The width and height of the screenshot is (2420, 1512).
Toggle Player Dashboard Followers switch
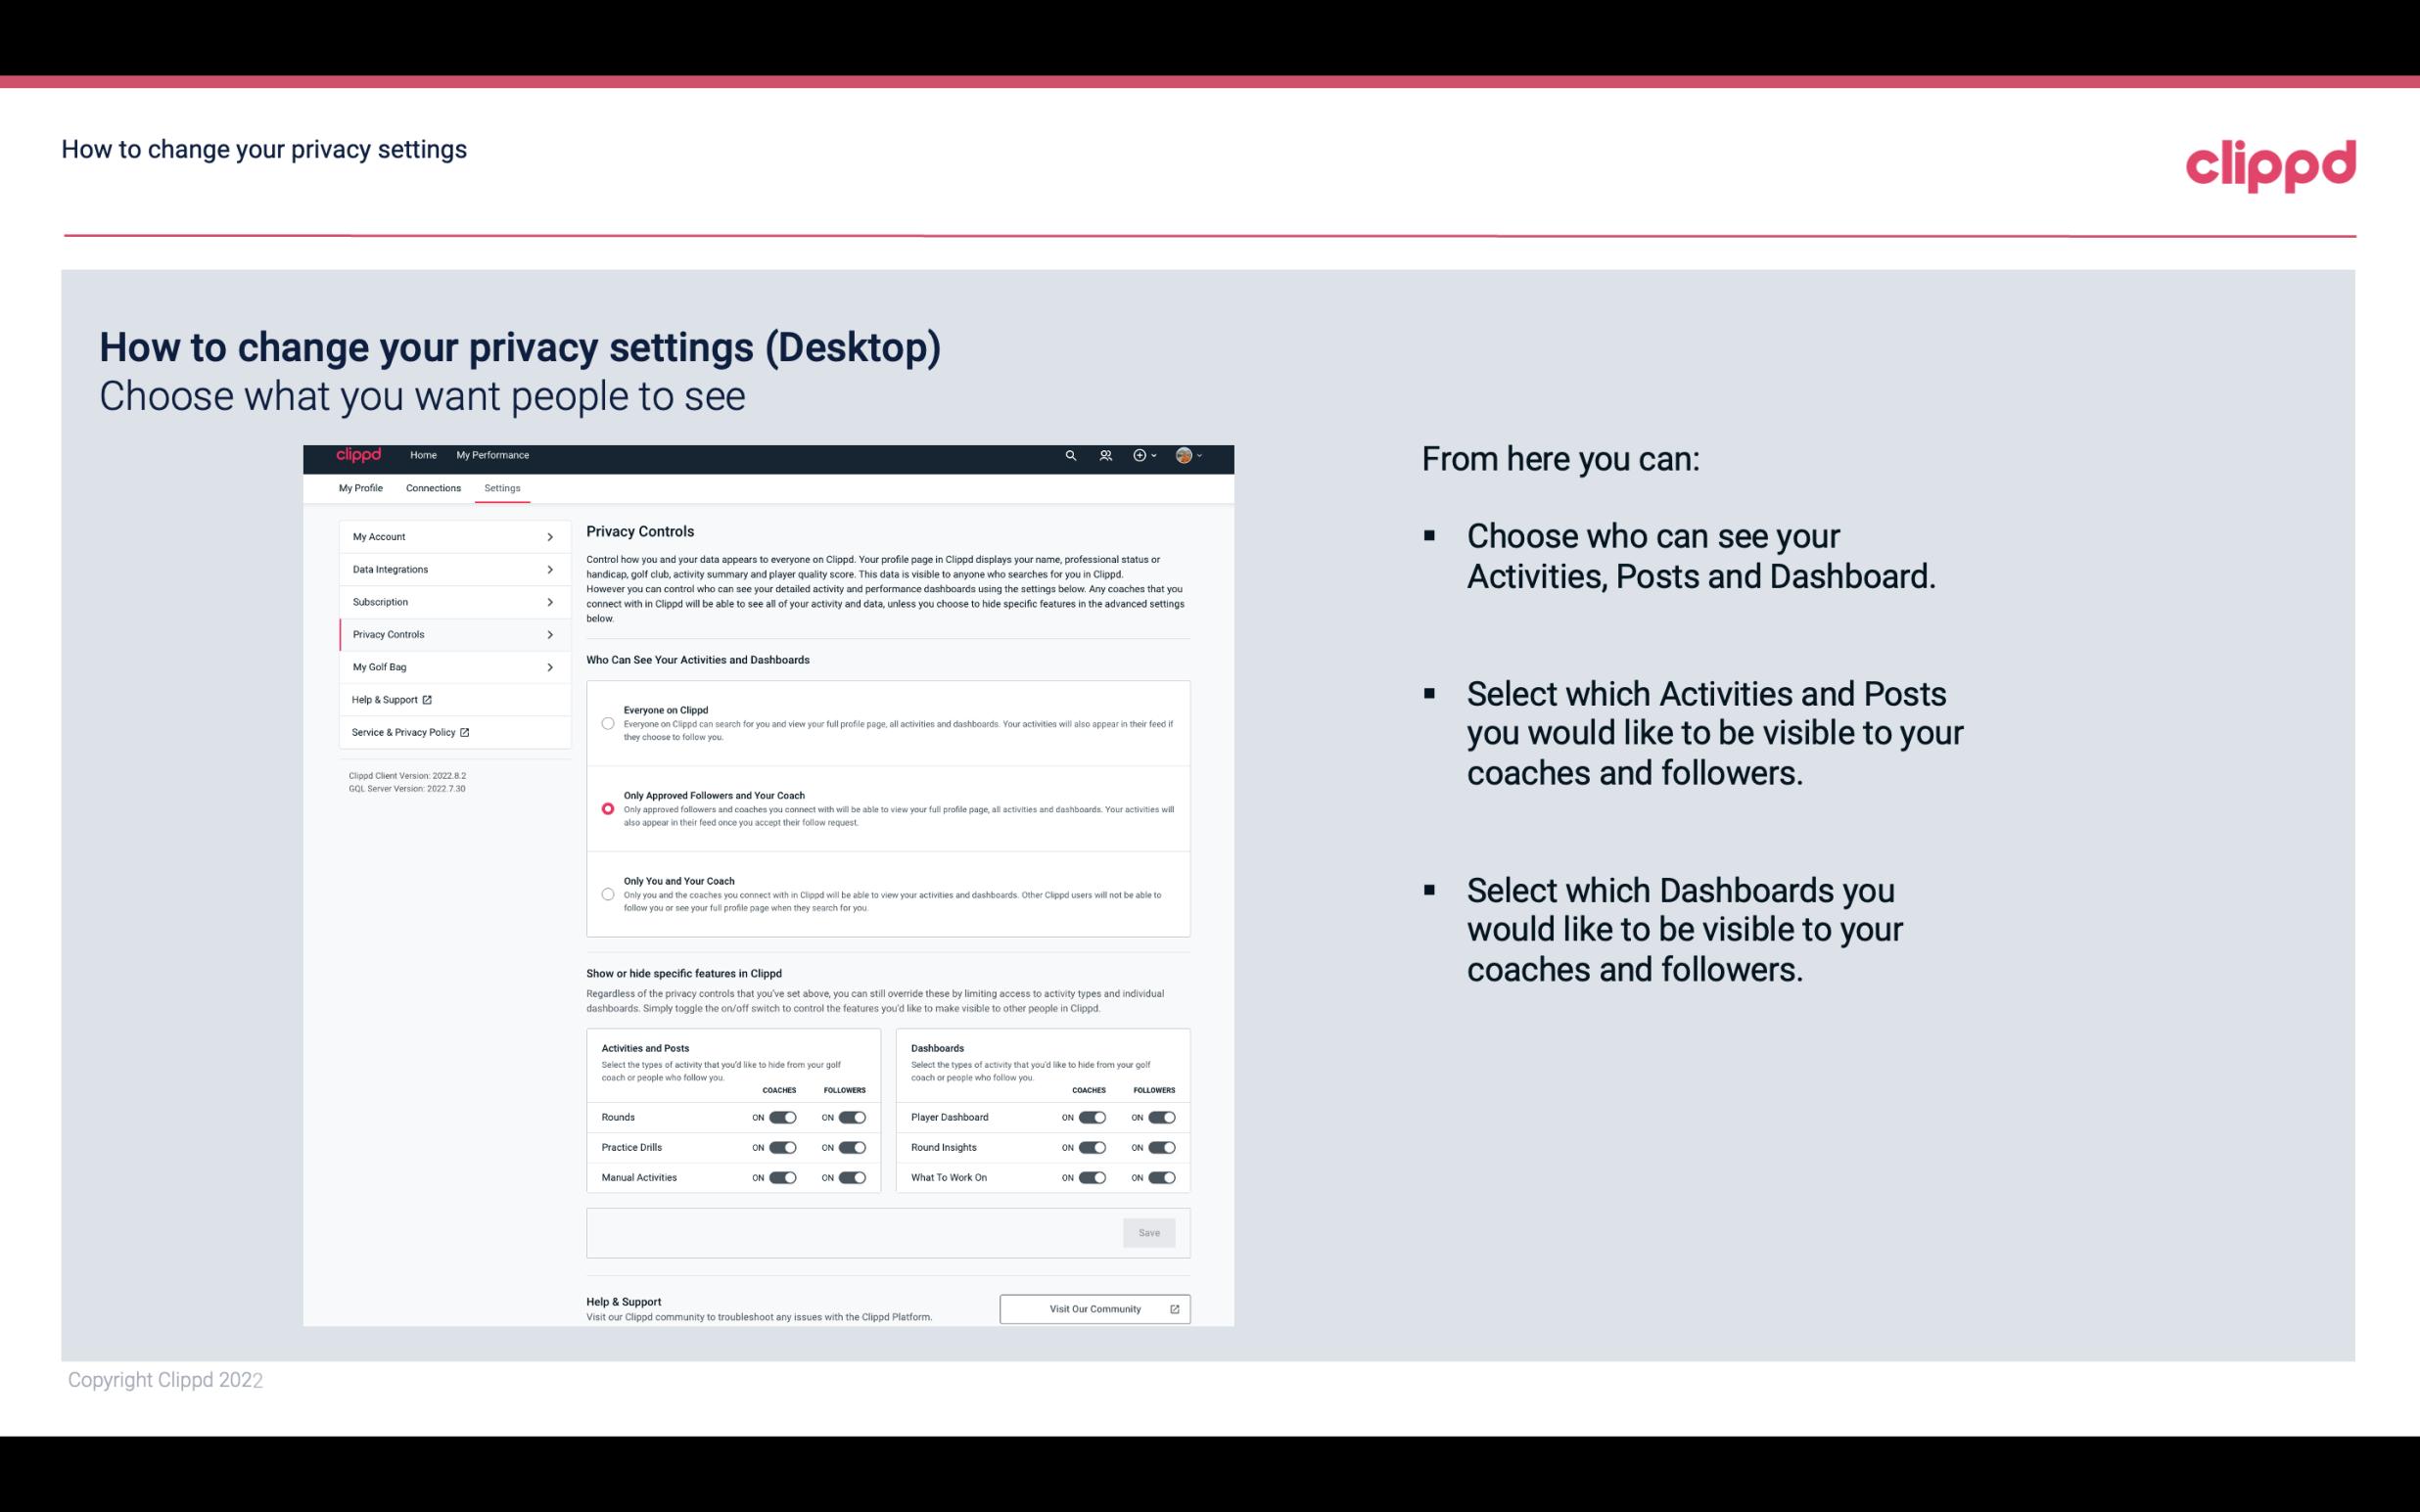(x=1162, y=1115)
